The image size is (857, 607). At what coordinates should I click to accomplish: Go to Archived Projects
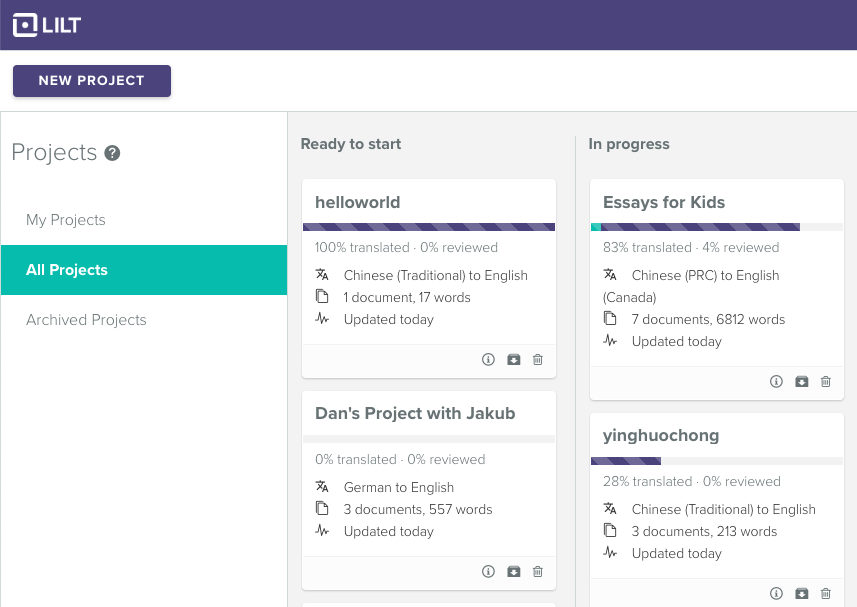coord(86,320)
